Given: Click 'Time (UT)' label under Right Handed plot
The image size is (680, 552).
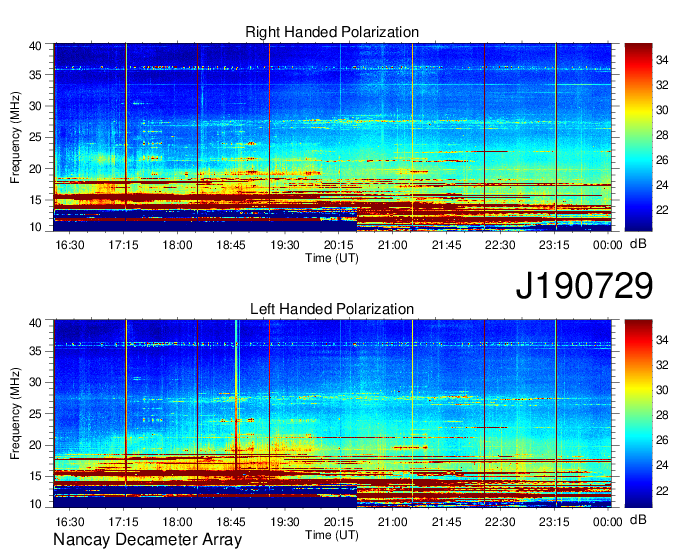Looking at the screenshot, I should tap(332, 258).
